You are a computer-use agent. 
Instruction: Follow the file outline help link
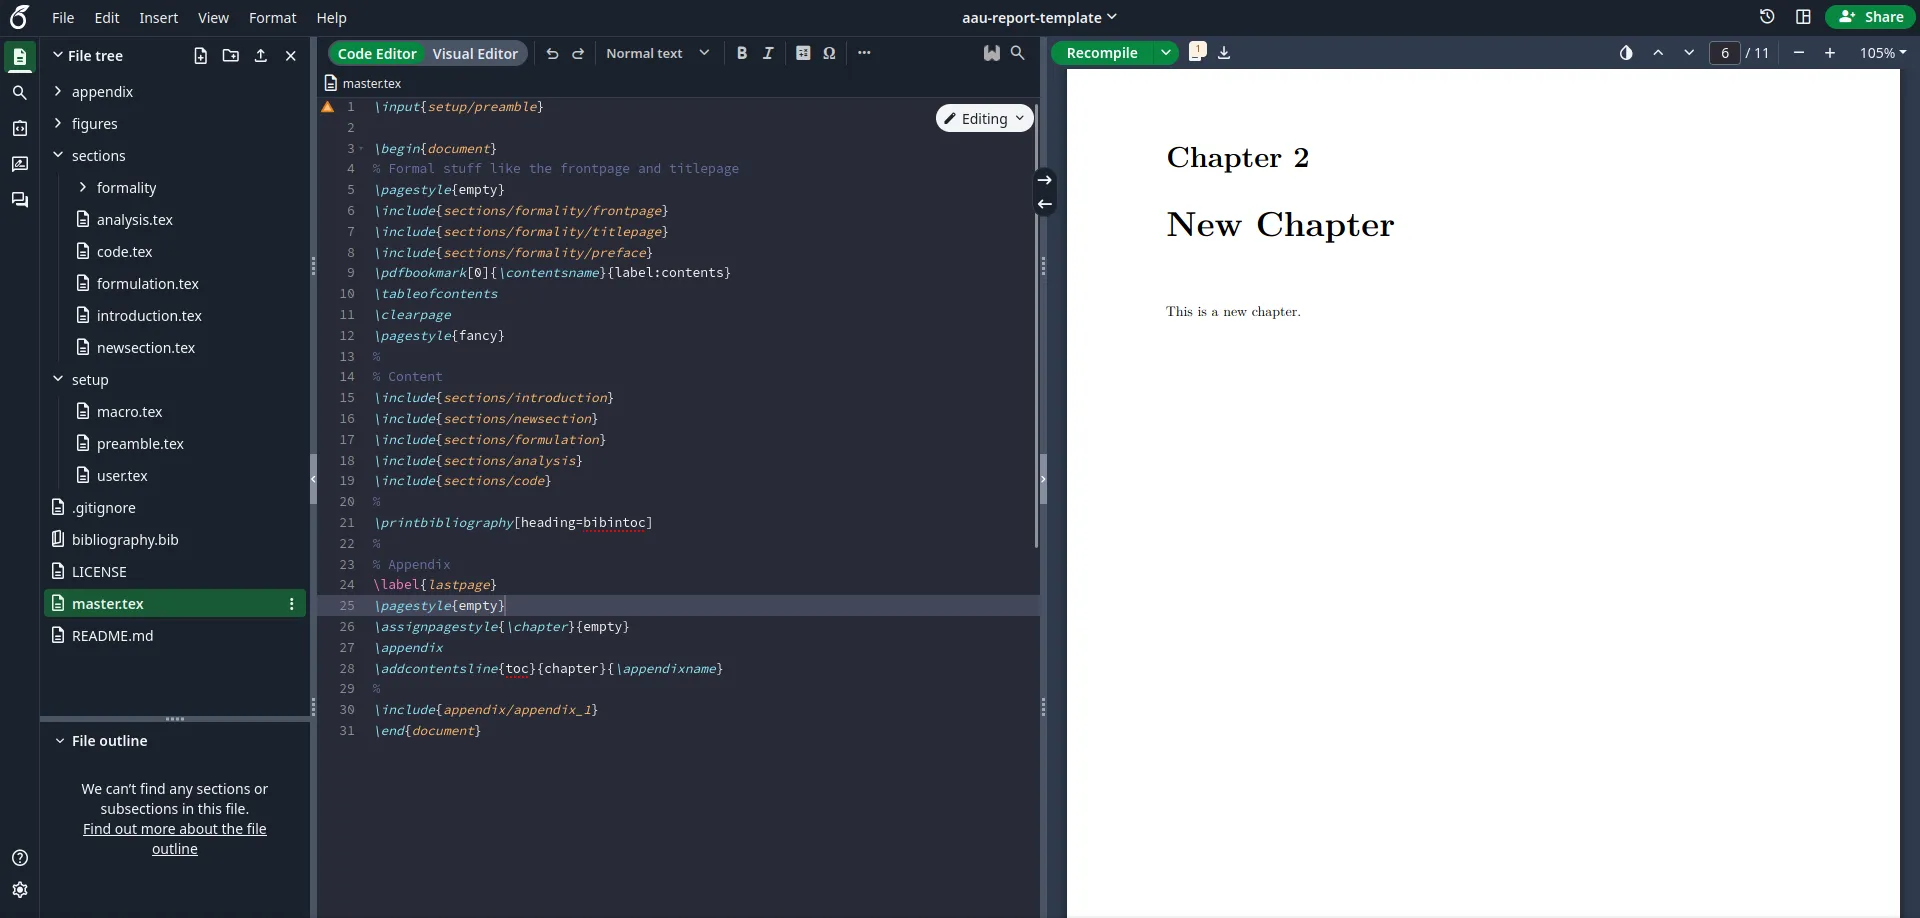[x=174, y=838]
